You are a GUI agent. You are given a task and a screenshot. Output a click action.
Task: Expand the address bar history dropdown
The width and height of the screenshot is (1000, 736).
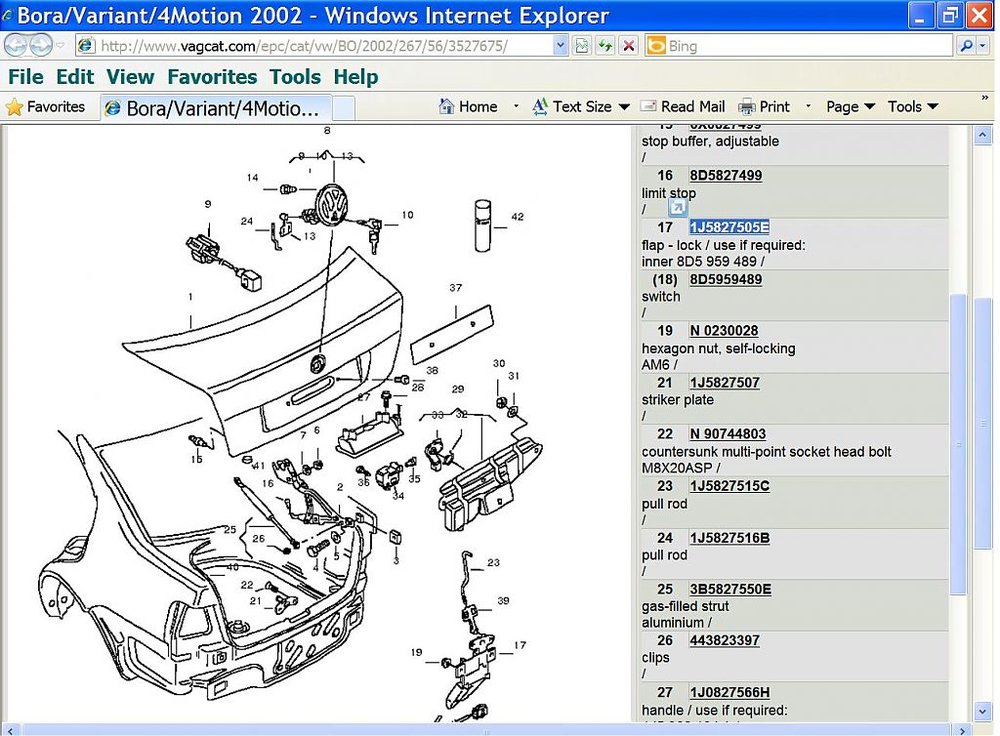pos(560,46)
